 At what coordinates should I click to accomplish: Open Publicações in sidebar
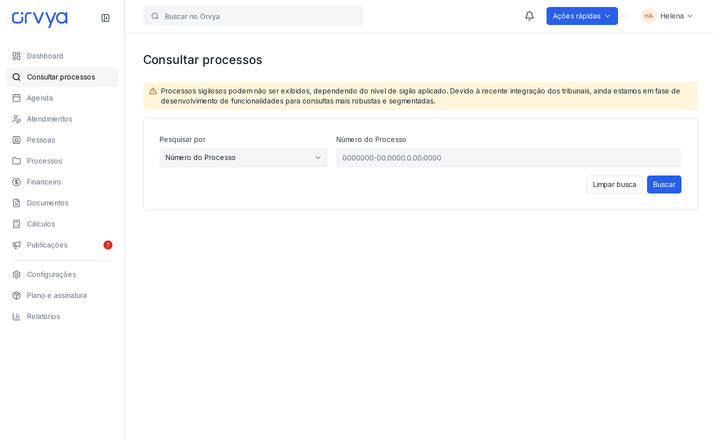click(62, 245)
